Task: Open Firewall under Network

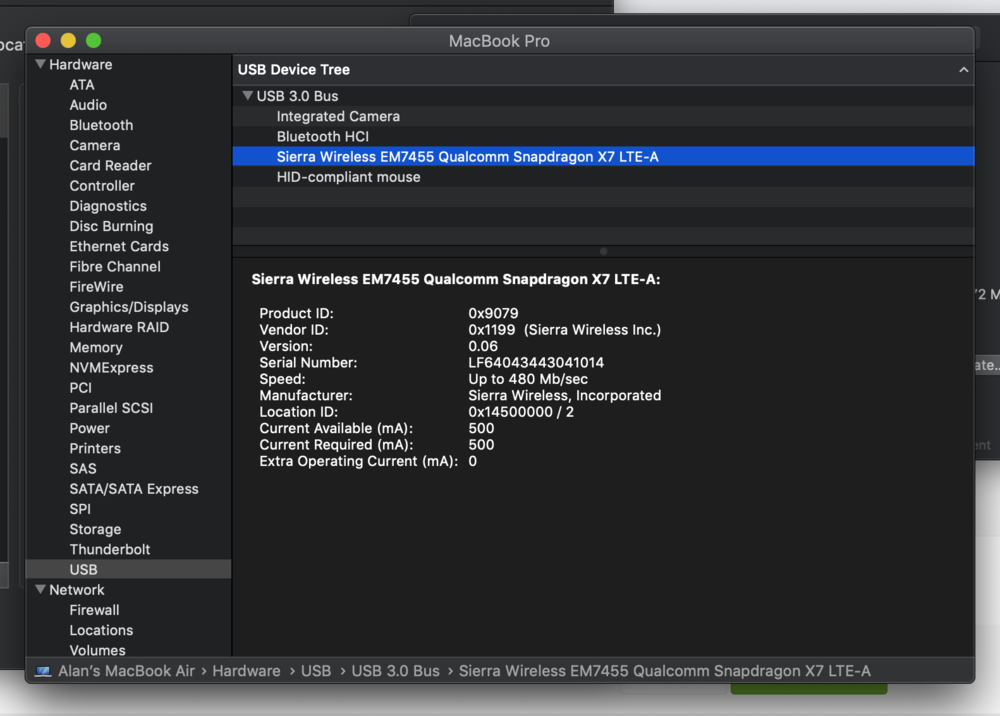Action: pos(94,610)
